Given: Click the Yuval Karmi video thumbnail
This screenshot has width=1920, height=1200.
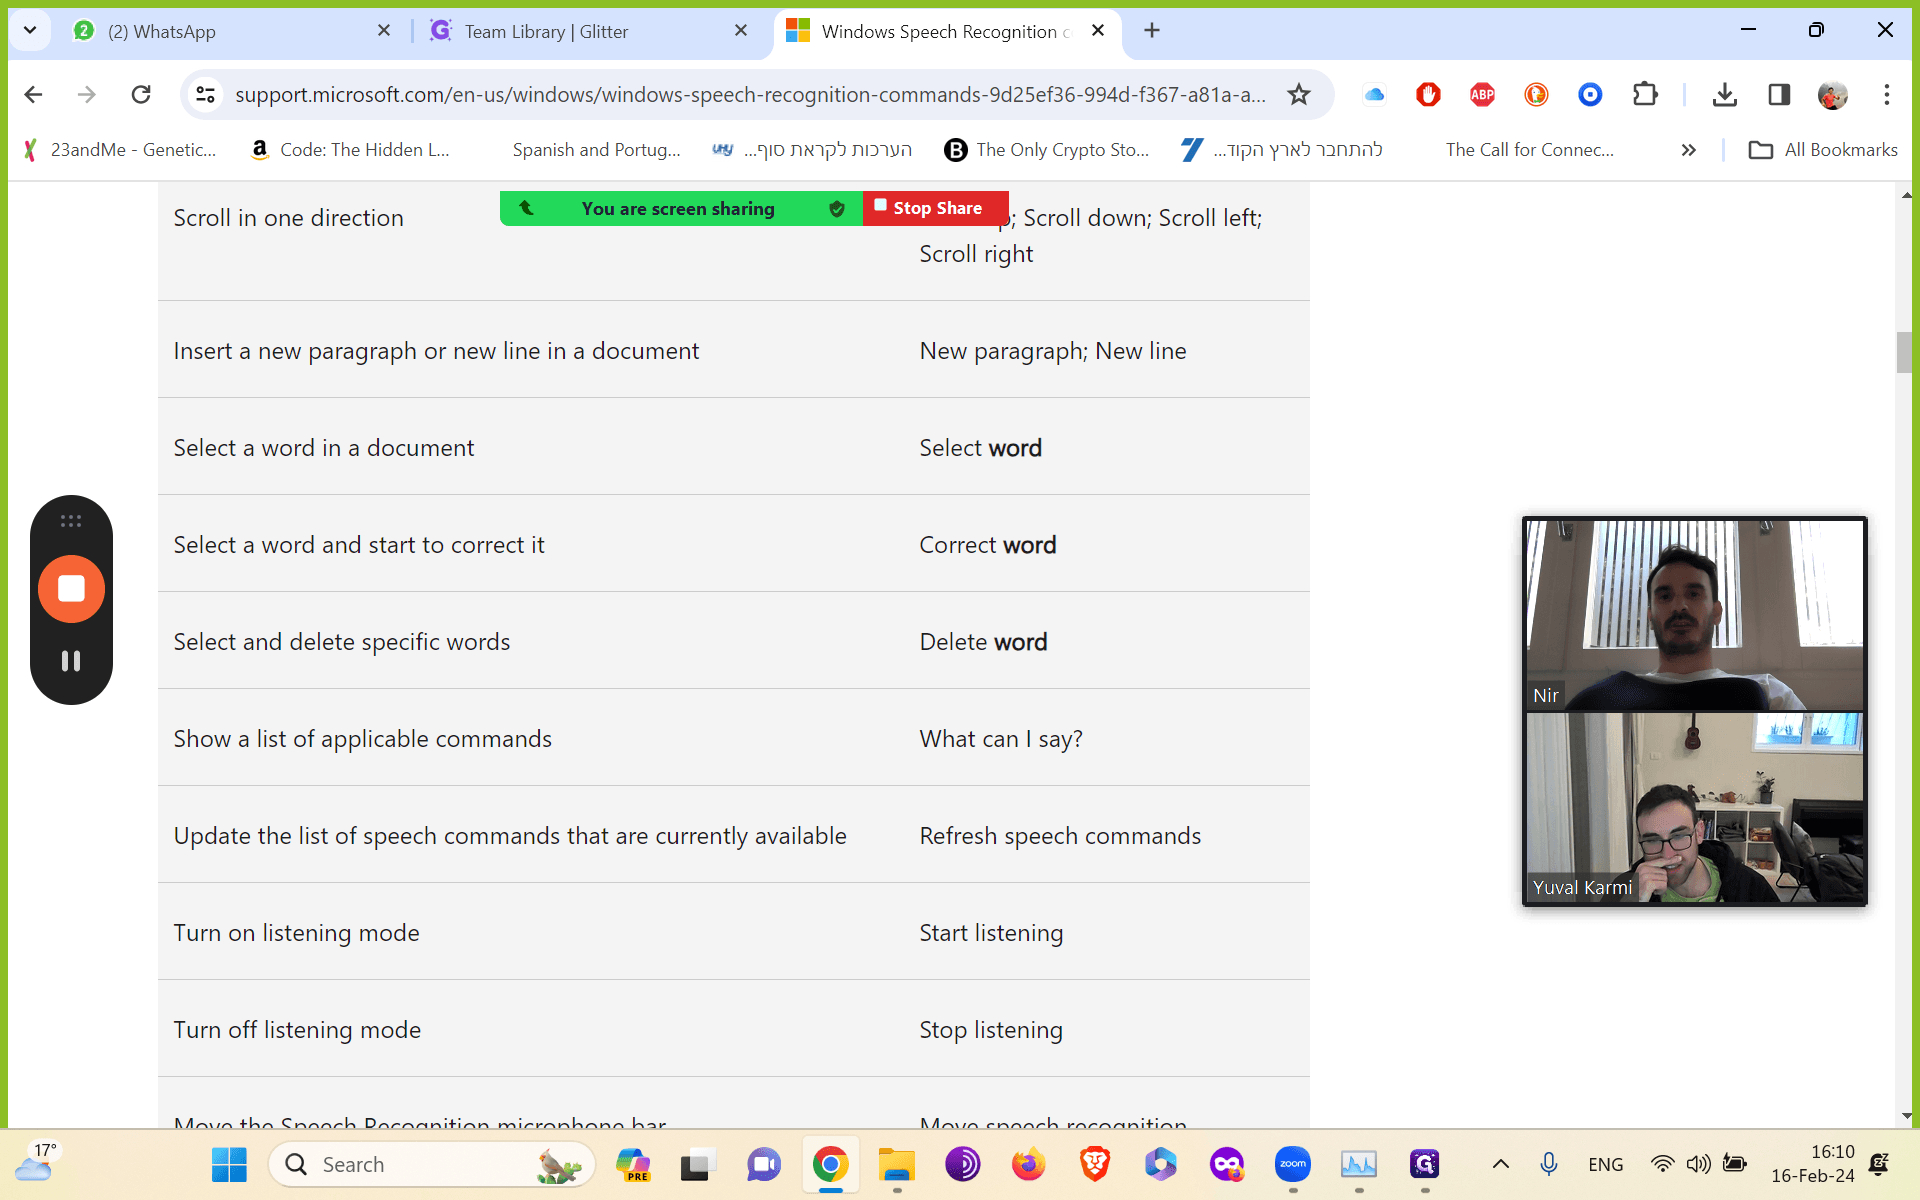Looking at the screenshot, I should [1694, 808].
